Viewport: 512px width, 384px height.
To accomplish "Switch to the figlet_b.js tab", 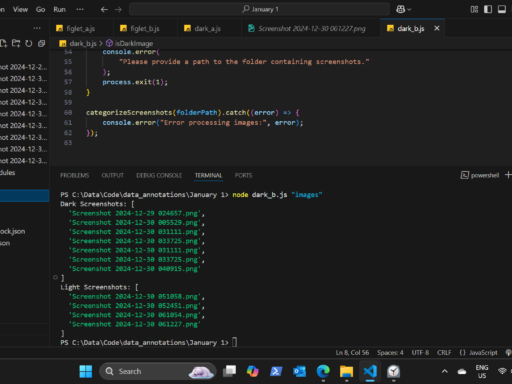I will pyautogui.click(x=145, y=29).
